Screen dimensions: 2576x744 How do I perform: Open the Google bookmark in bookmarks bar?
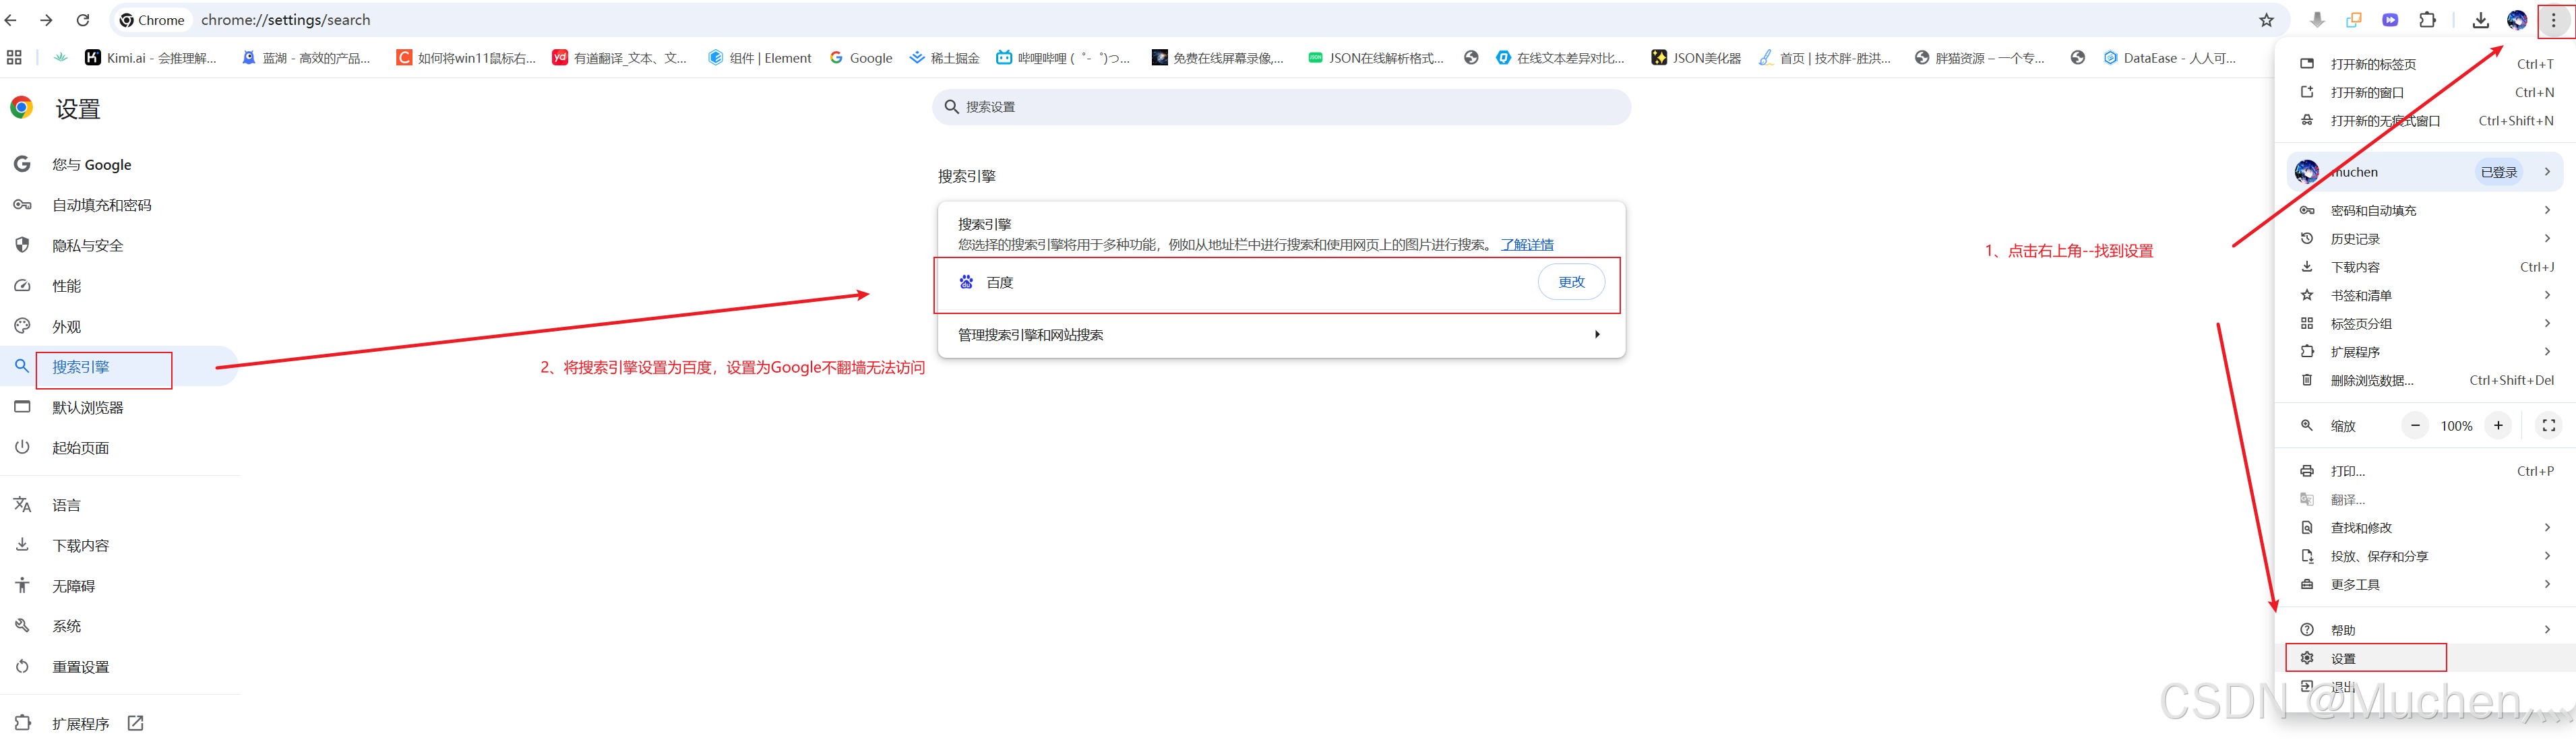coord(861,58)
